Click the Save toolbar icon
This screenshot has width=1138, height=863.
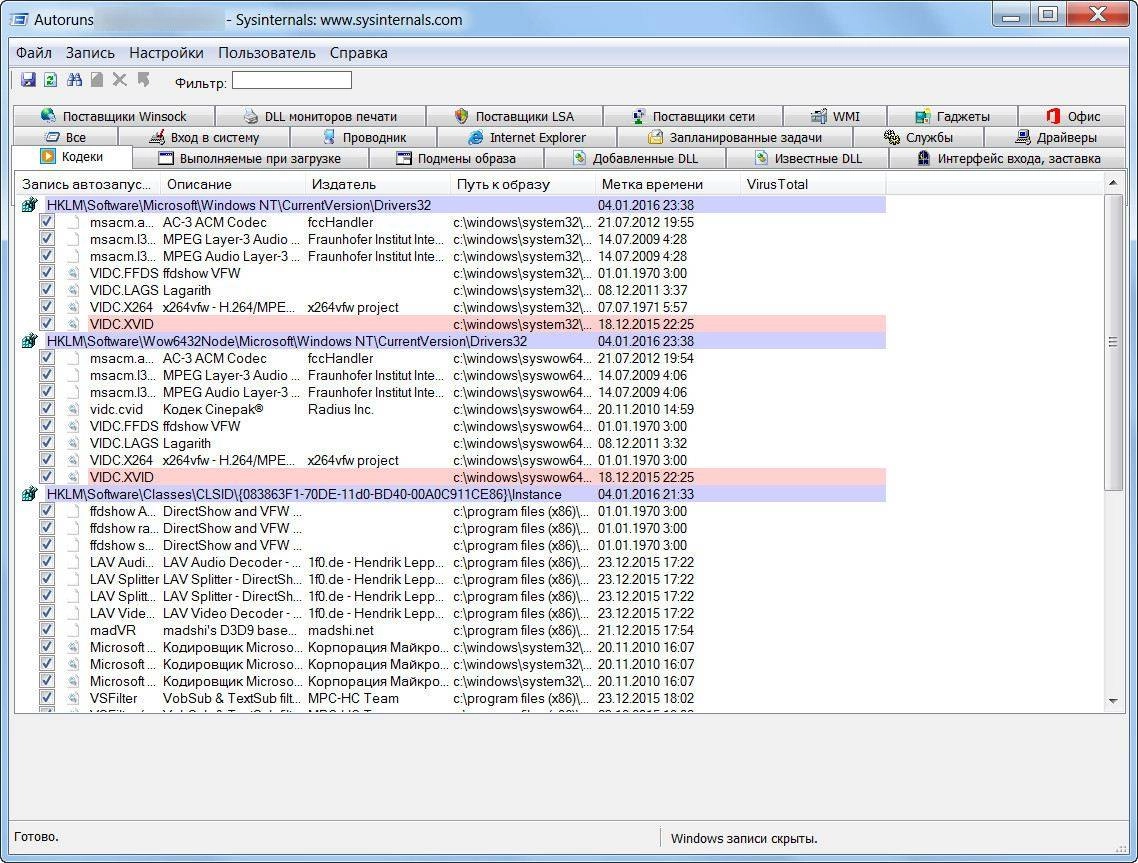[28, 80]
